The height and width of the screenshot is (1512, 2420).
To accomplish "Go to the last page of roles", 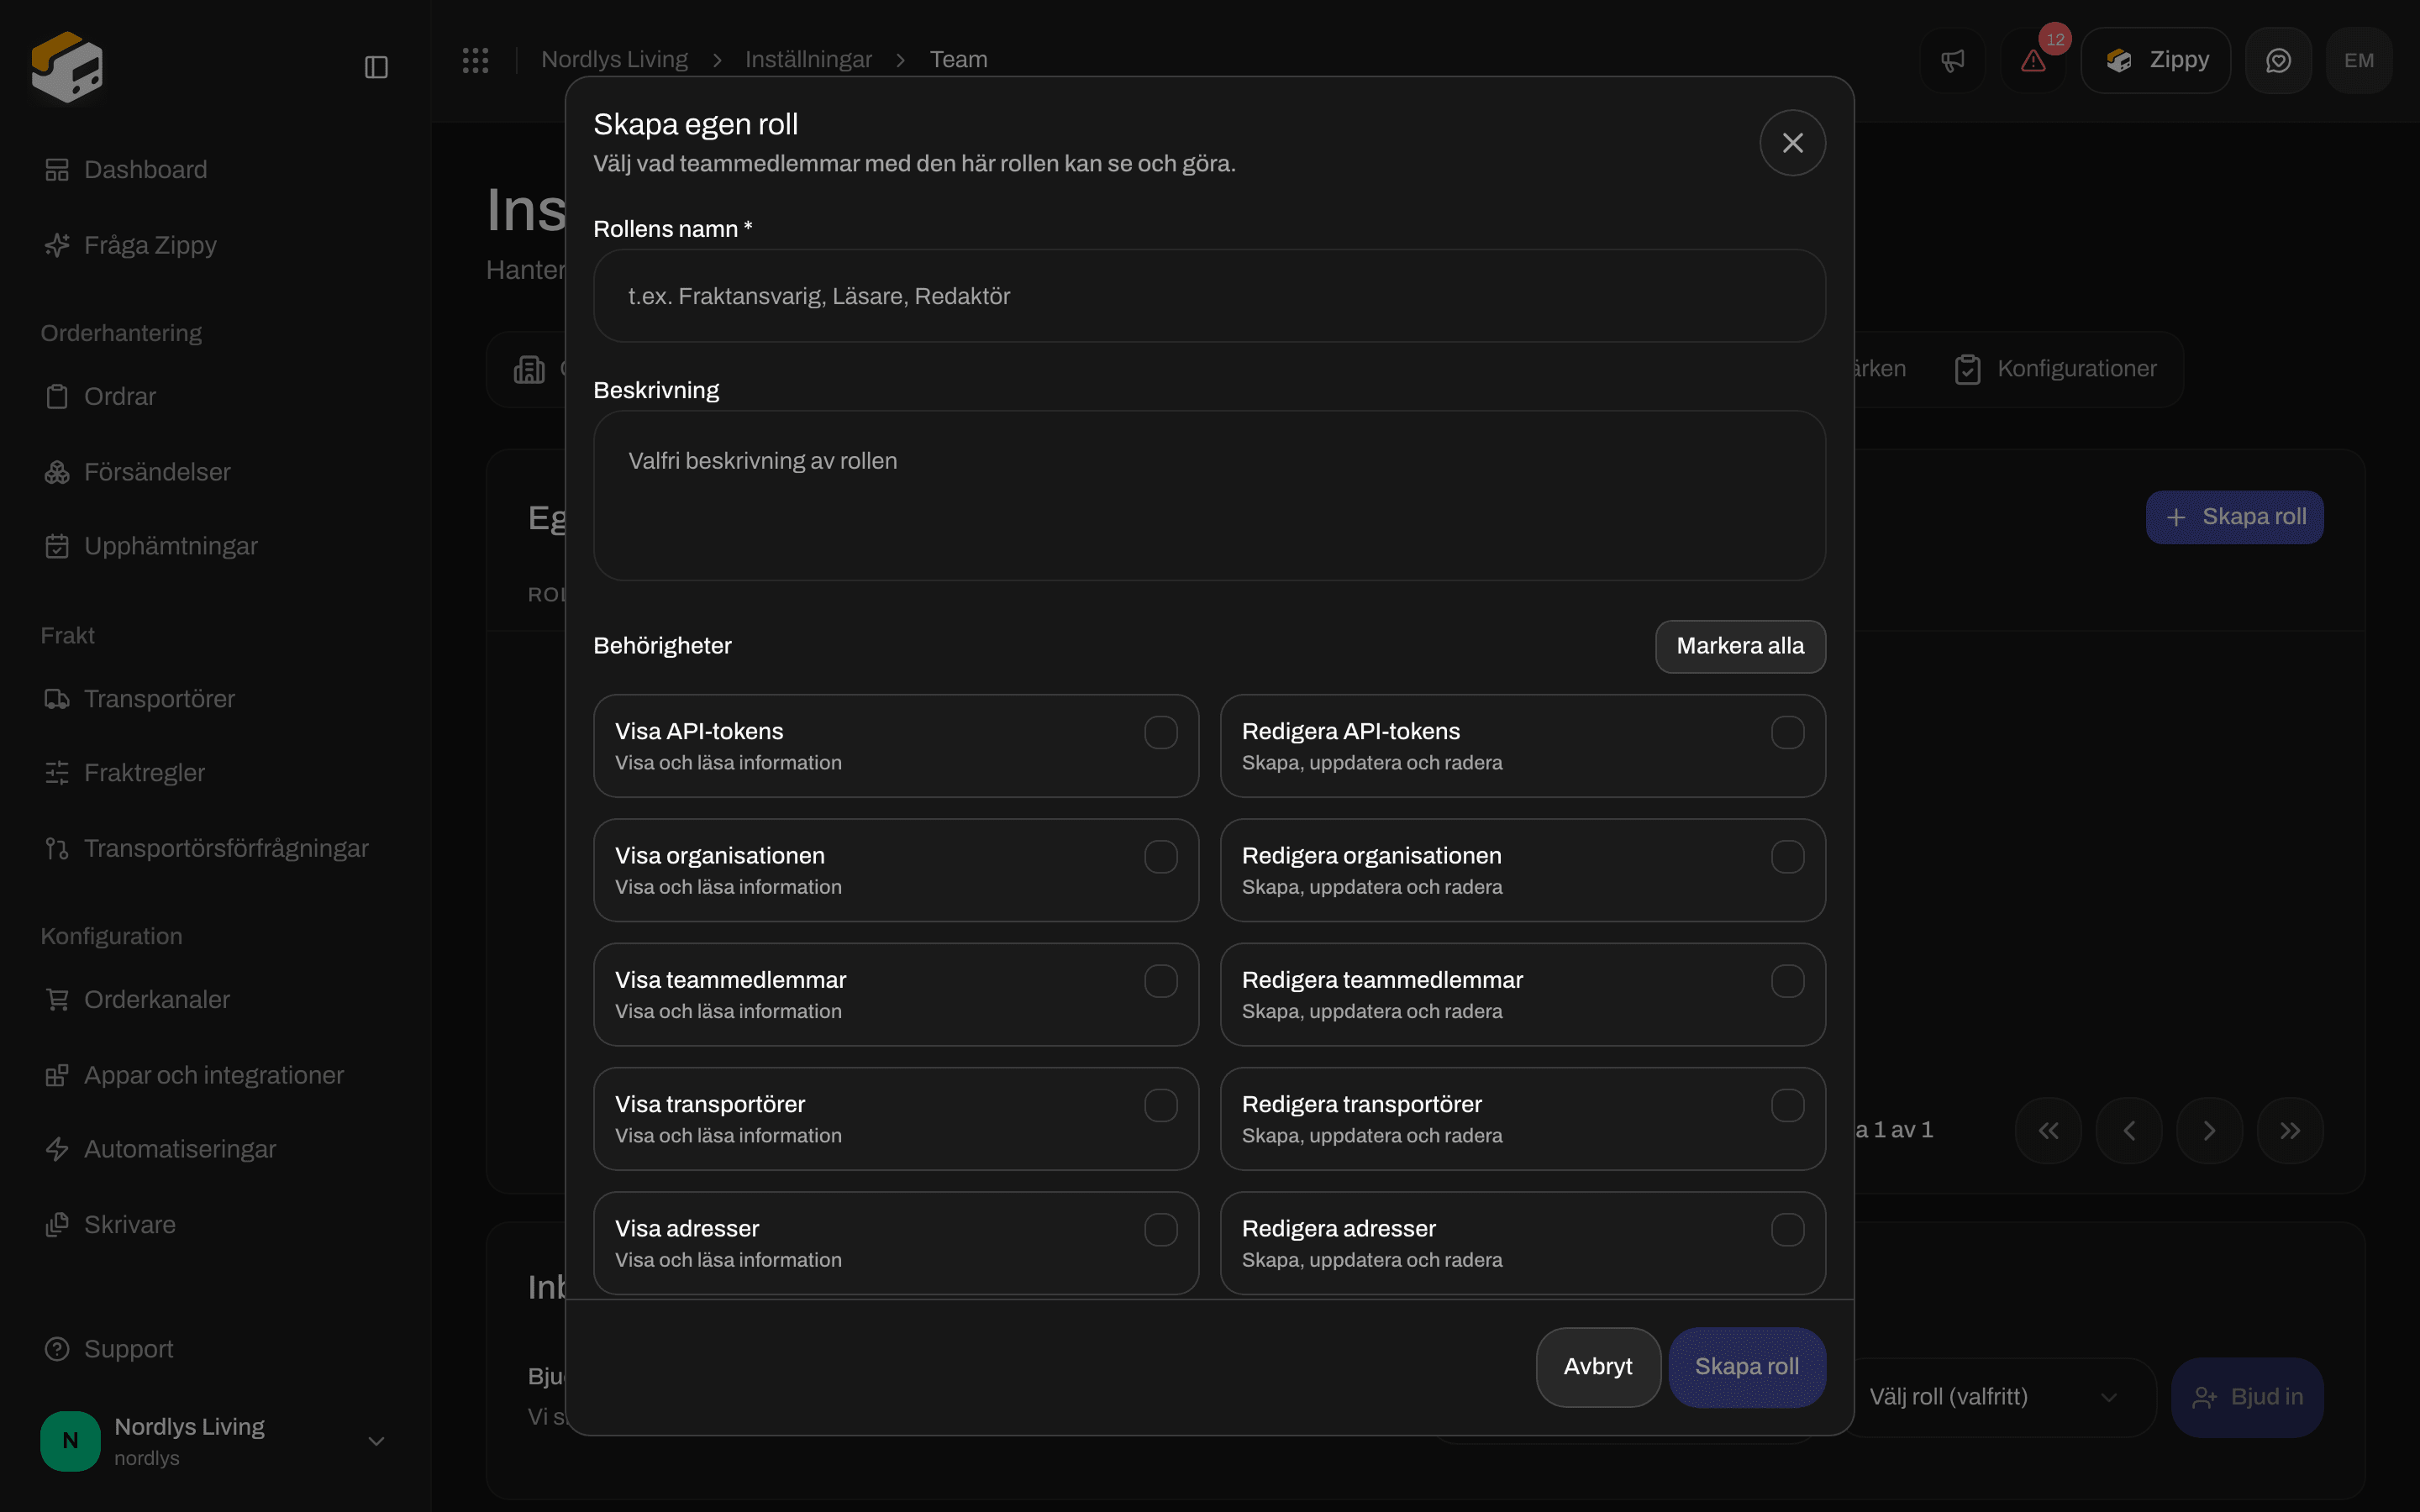I will pyautogui.click(x=2289, y=1130).
